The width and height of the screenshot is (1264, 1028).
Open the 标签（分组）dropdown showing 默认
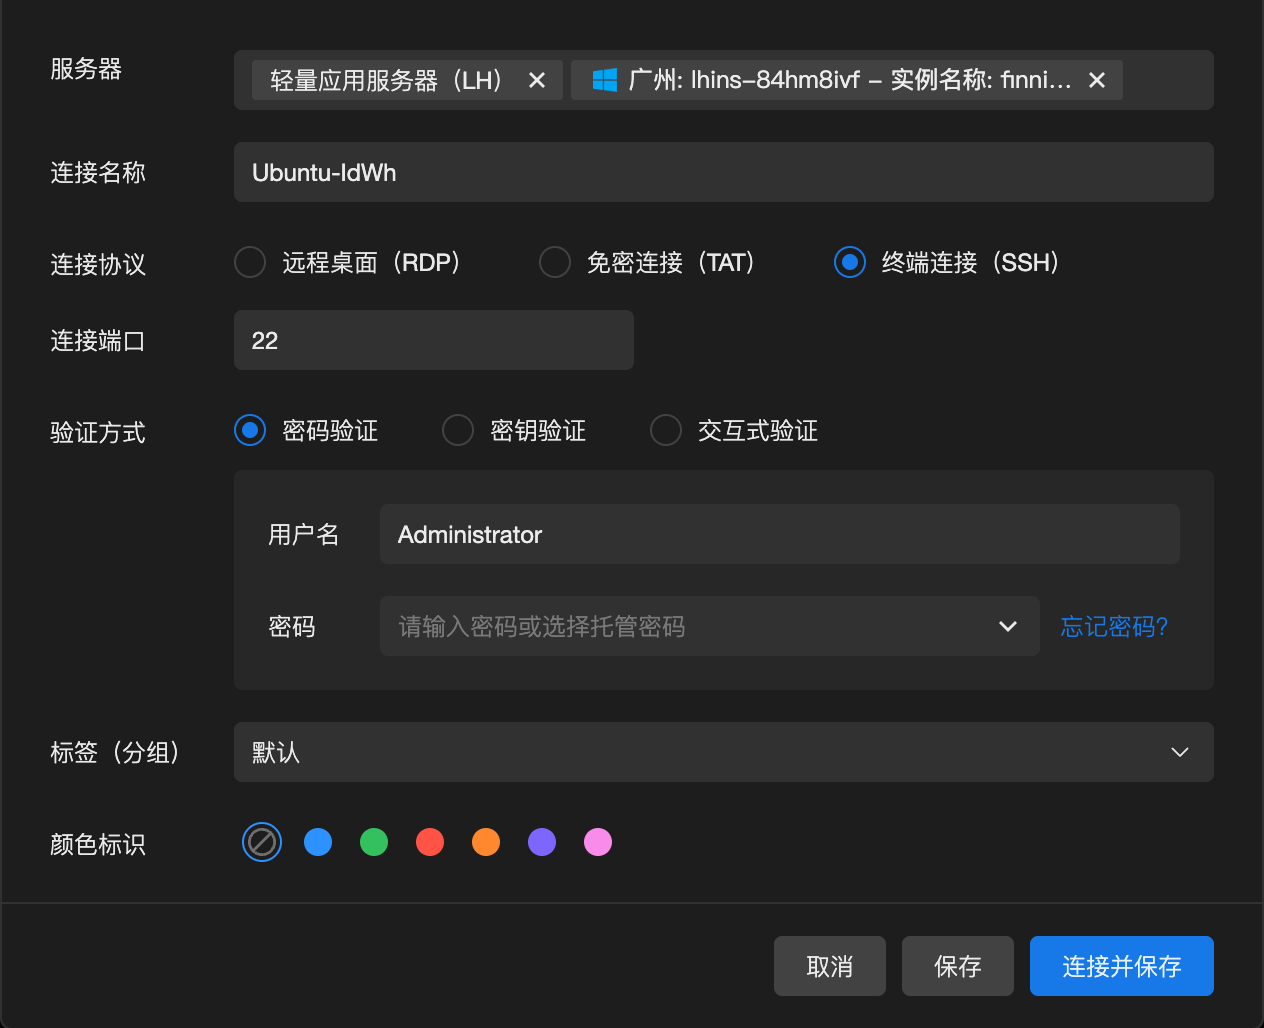coord(724,752)
